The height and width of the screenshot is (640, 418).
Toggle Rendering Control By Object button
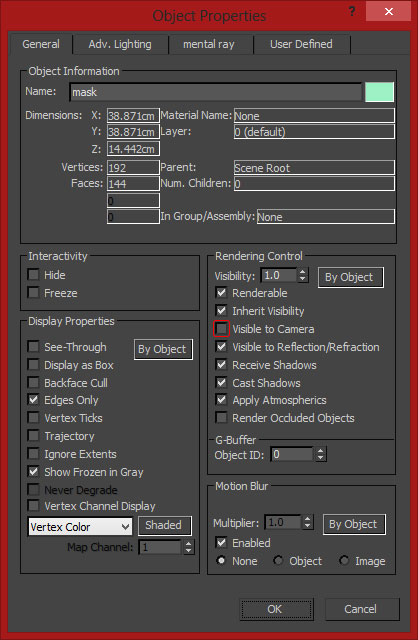point(351,278)
